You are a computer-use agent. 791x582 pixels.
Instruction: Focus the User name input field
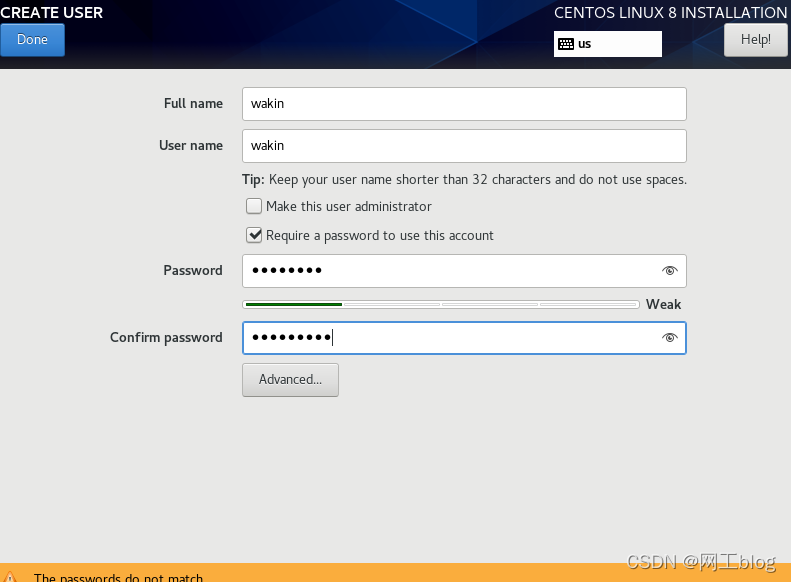click(x=464, y=146)
